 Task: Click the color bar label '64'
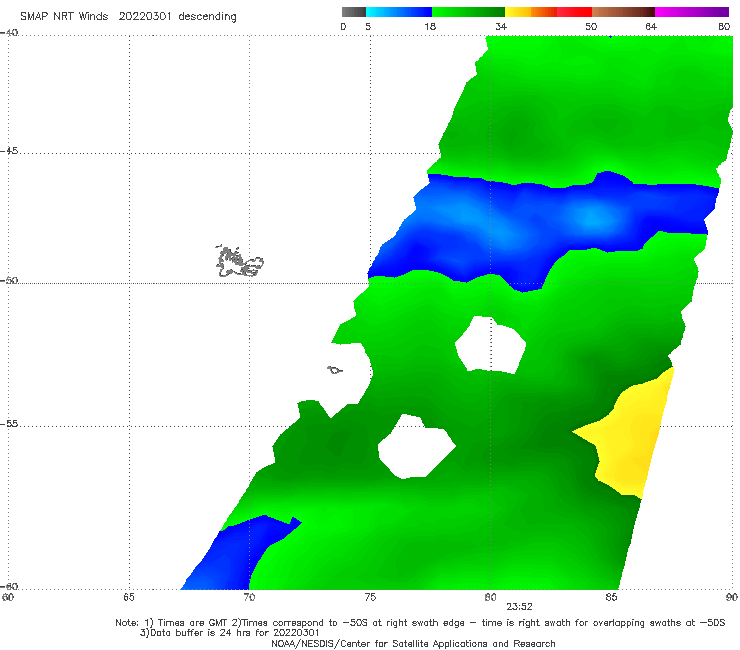click(x=651, y=26)
